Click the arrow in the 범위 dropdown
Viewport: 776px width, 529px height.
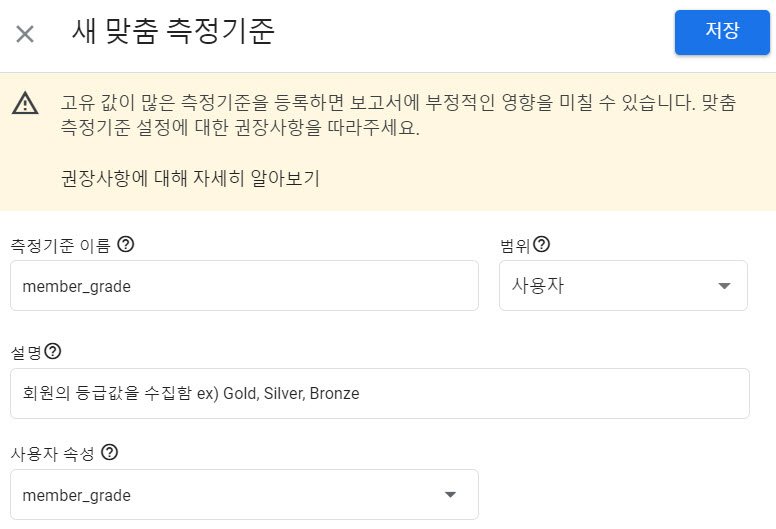pyautogui.click(x=724, y=287)
